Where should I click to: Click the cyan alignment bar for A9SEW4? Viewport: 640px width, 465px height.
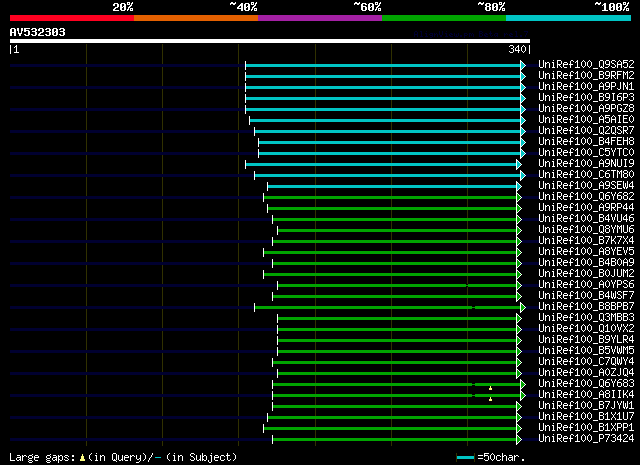click(x=392, y=187)
